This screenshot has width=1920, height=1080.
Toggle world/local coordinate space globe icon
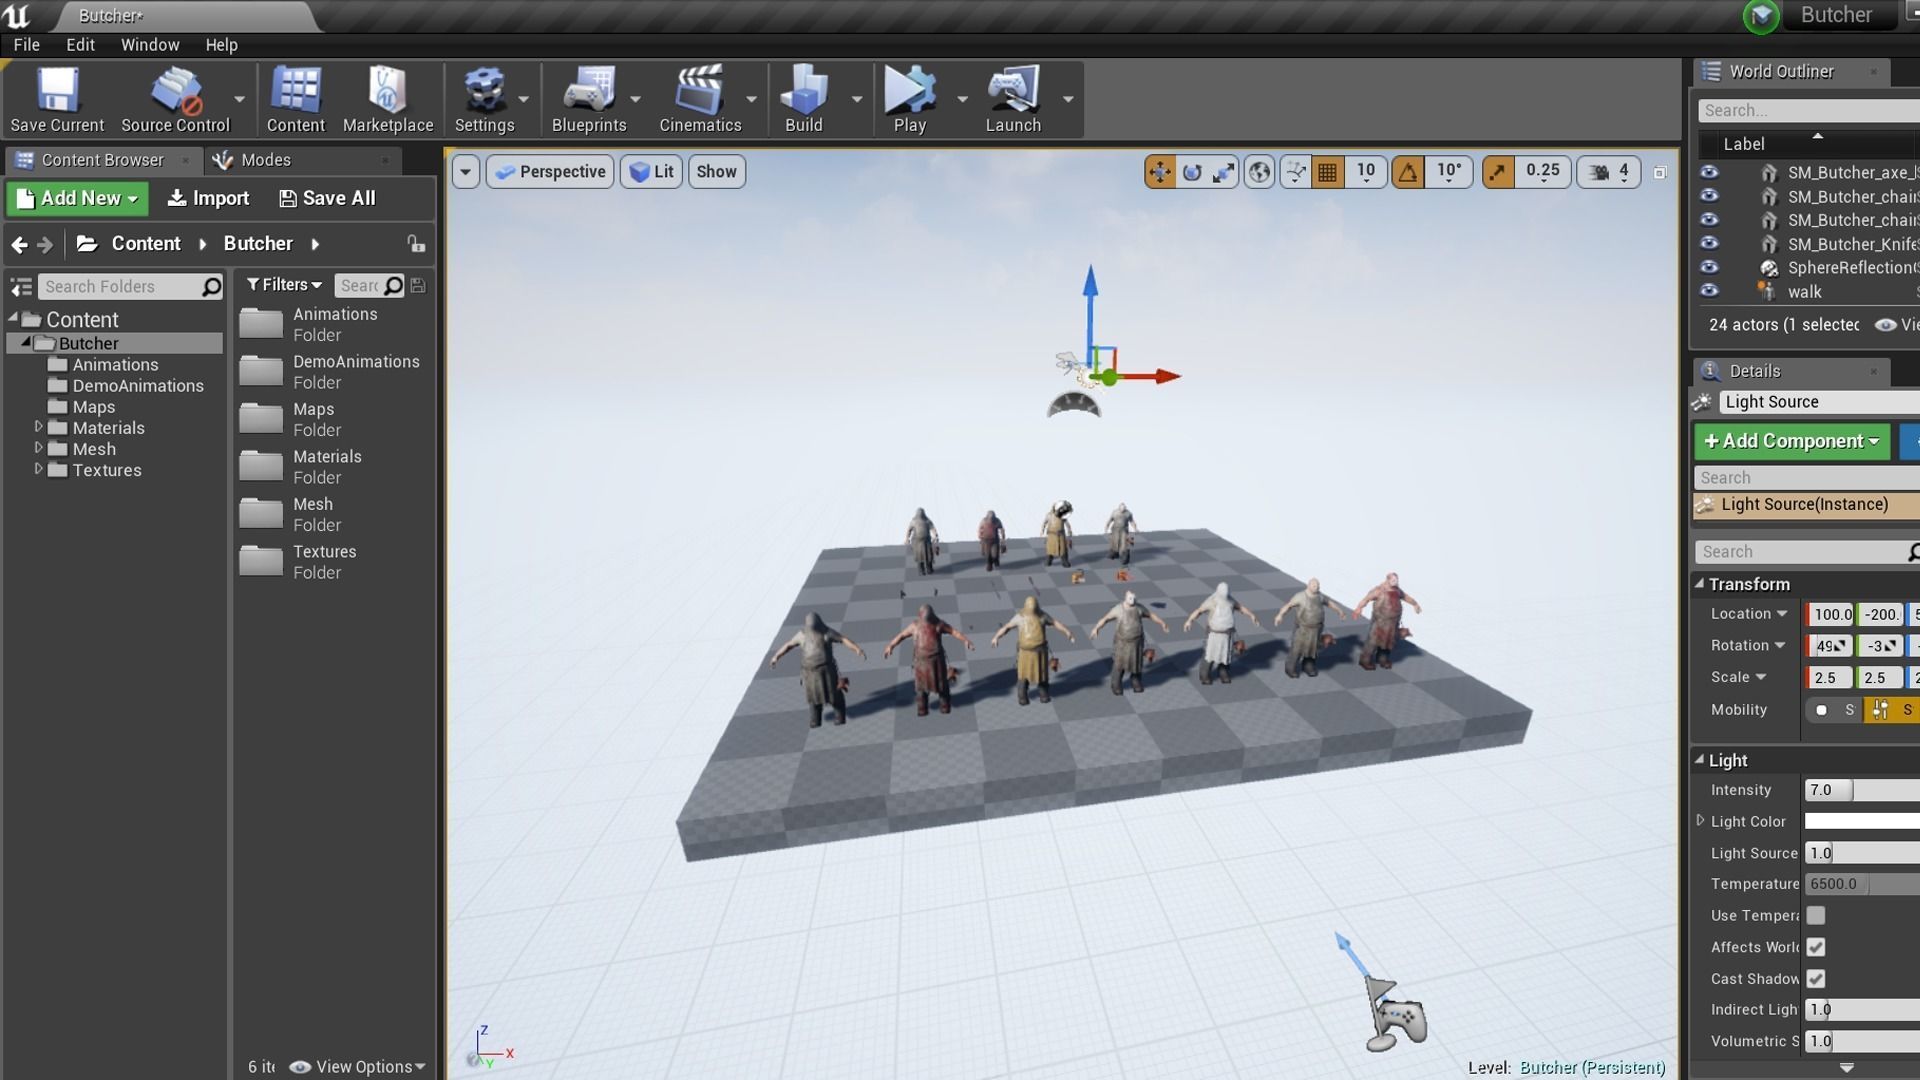tap(1259, 172)
